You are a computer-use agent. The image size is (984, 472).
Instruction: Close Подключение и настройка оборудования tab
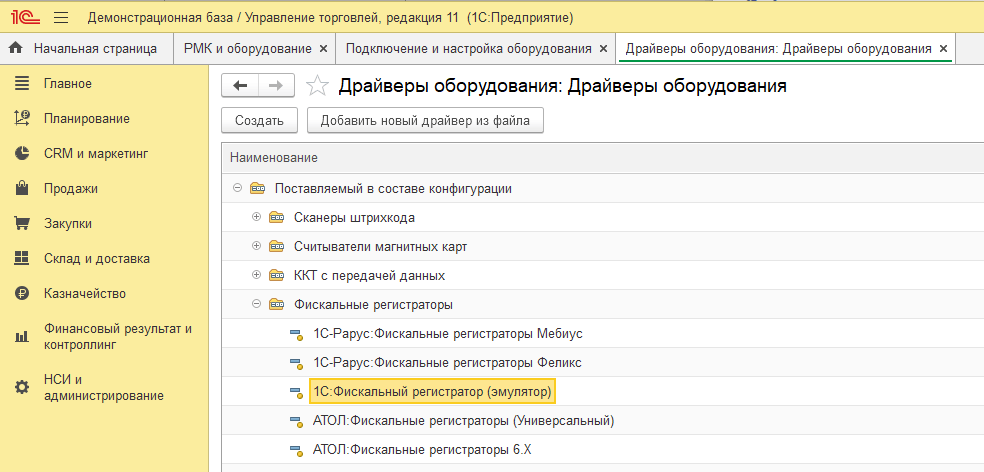point(603,48)
